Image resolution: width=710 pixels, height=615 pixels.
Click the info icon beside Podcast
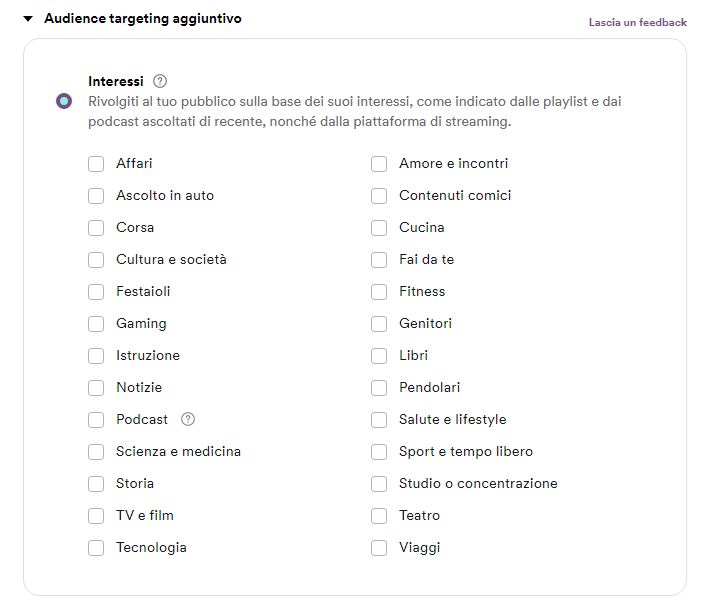pos(188,419)
